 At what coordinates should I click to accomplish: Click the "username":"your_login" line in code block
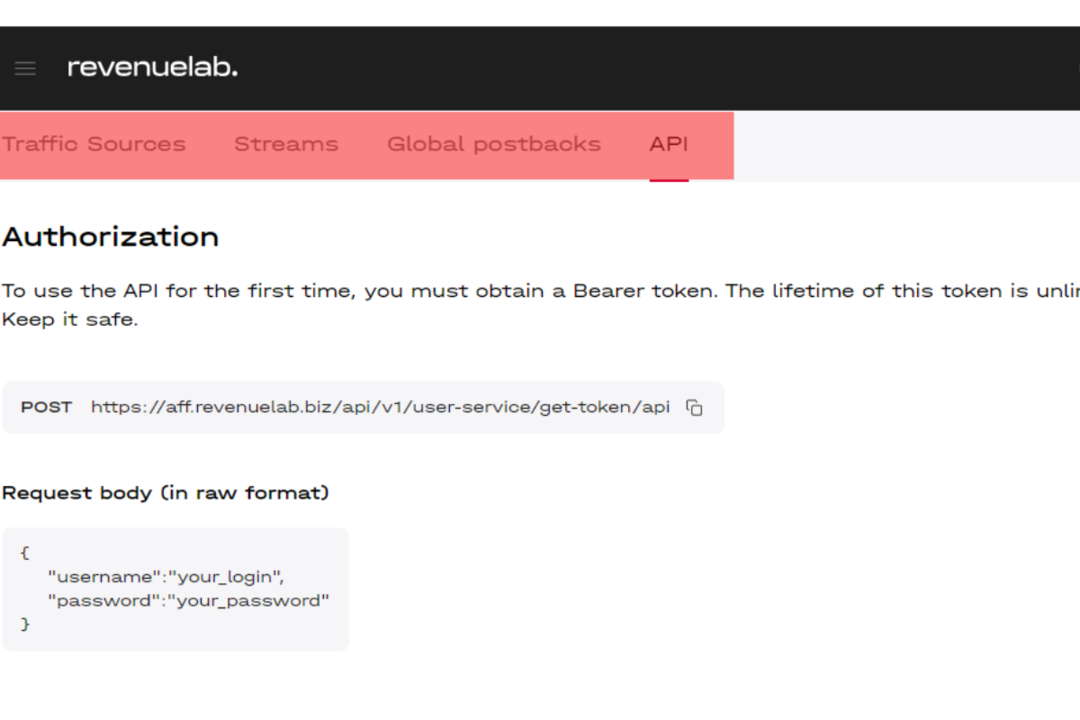click(166, 577)
